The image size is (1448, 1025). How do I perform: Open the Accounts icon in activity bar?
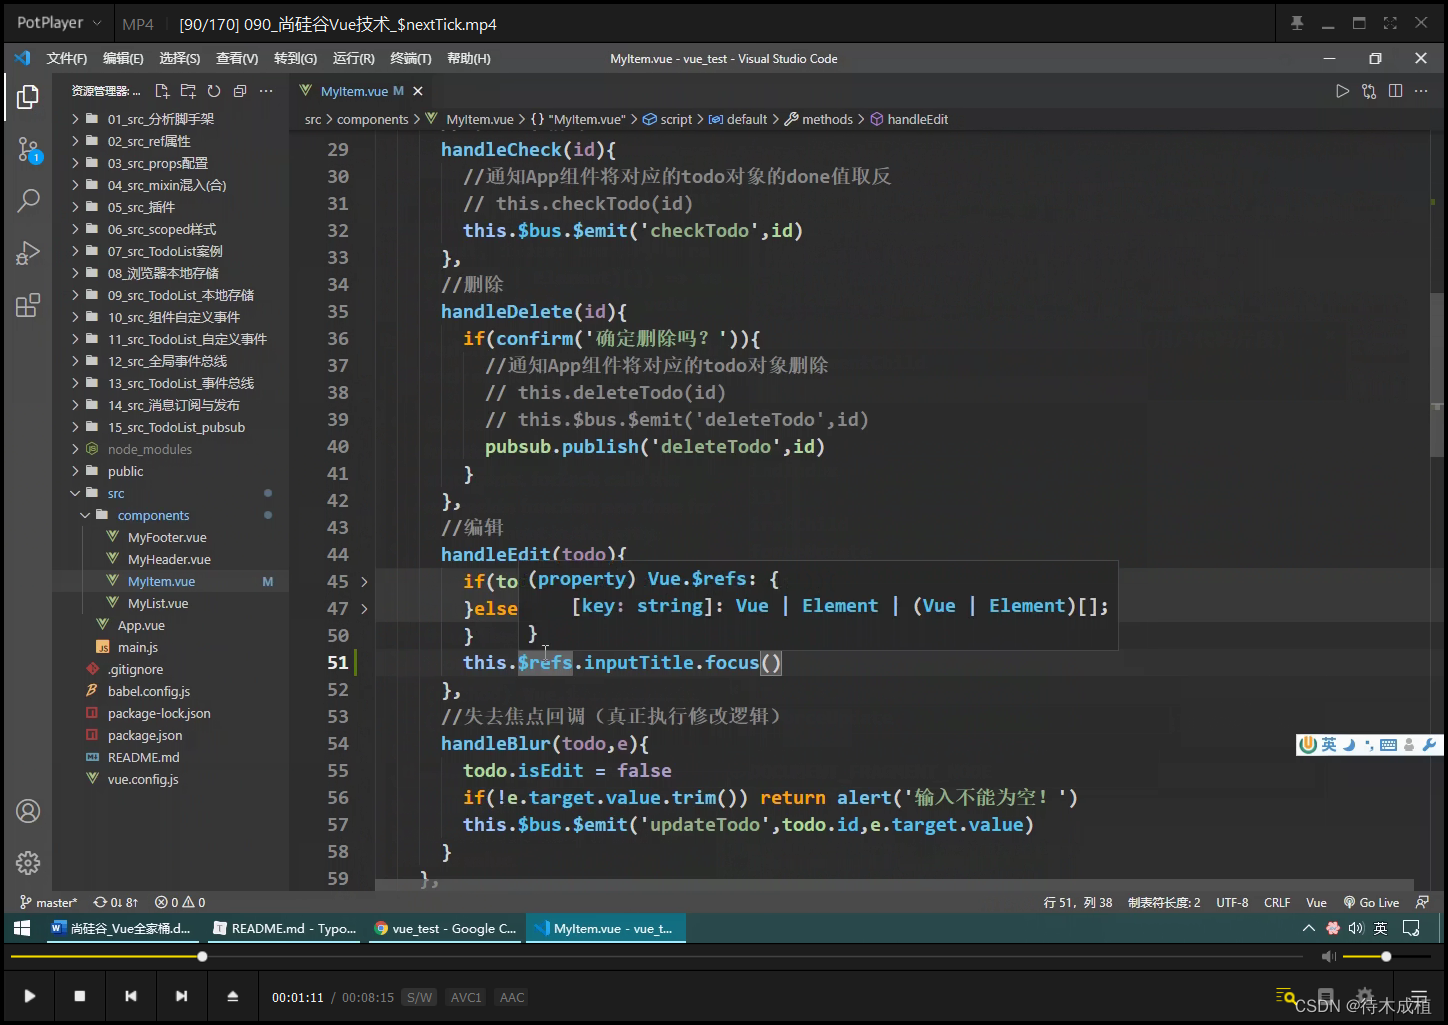pos(28,811)
